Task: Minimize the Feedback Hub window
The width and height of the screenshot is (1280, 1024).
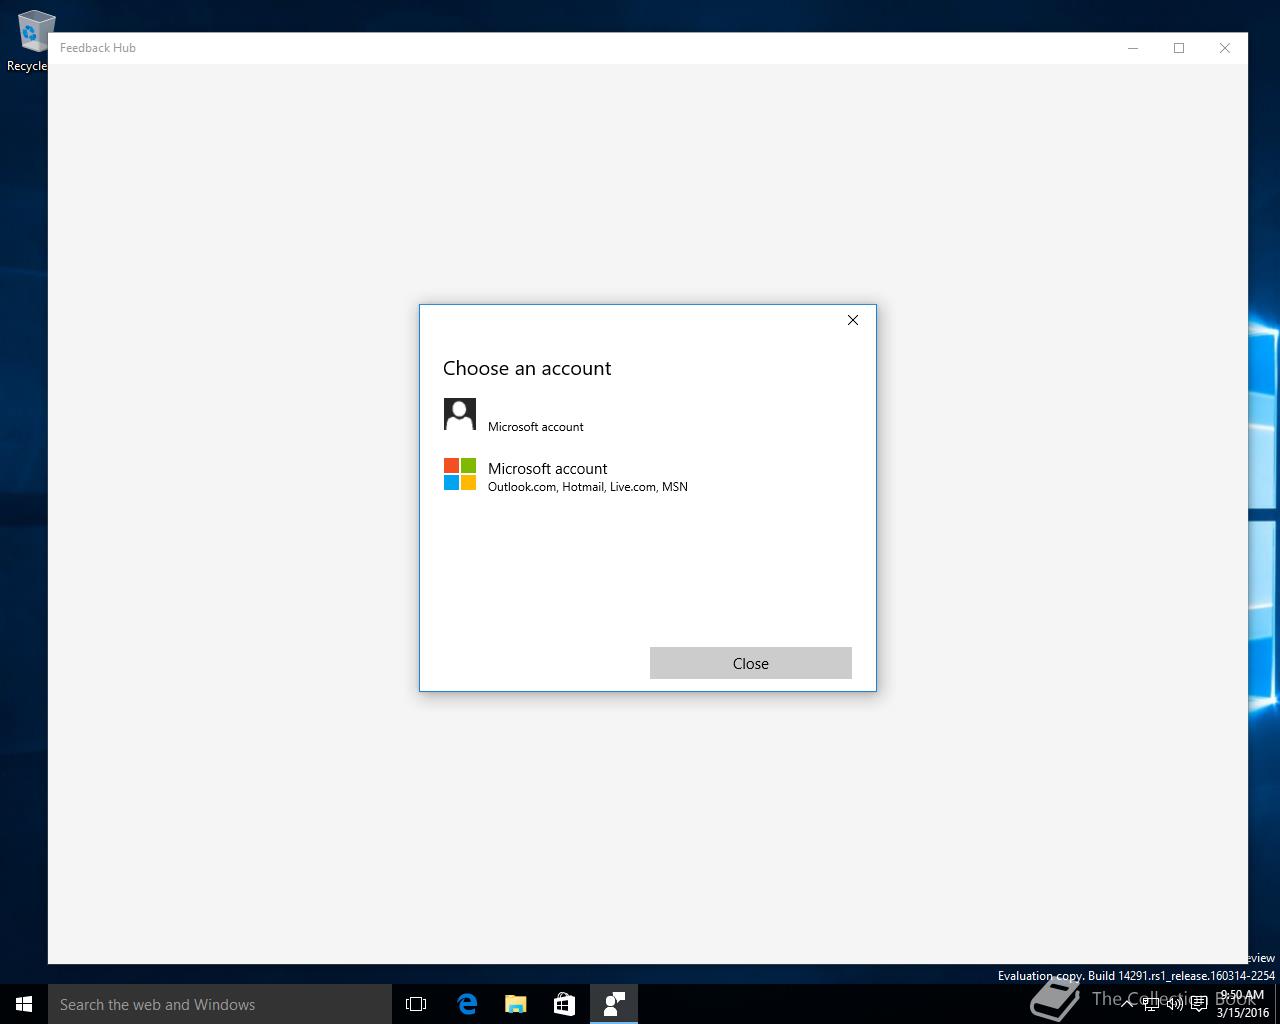Action: (1133, 48)
